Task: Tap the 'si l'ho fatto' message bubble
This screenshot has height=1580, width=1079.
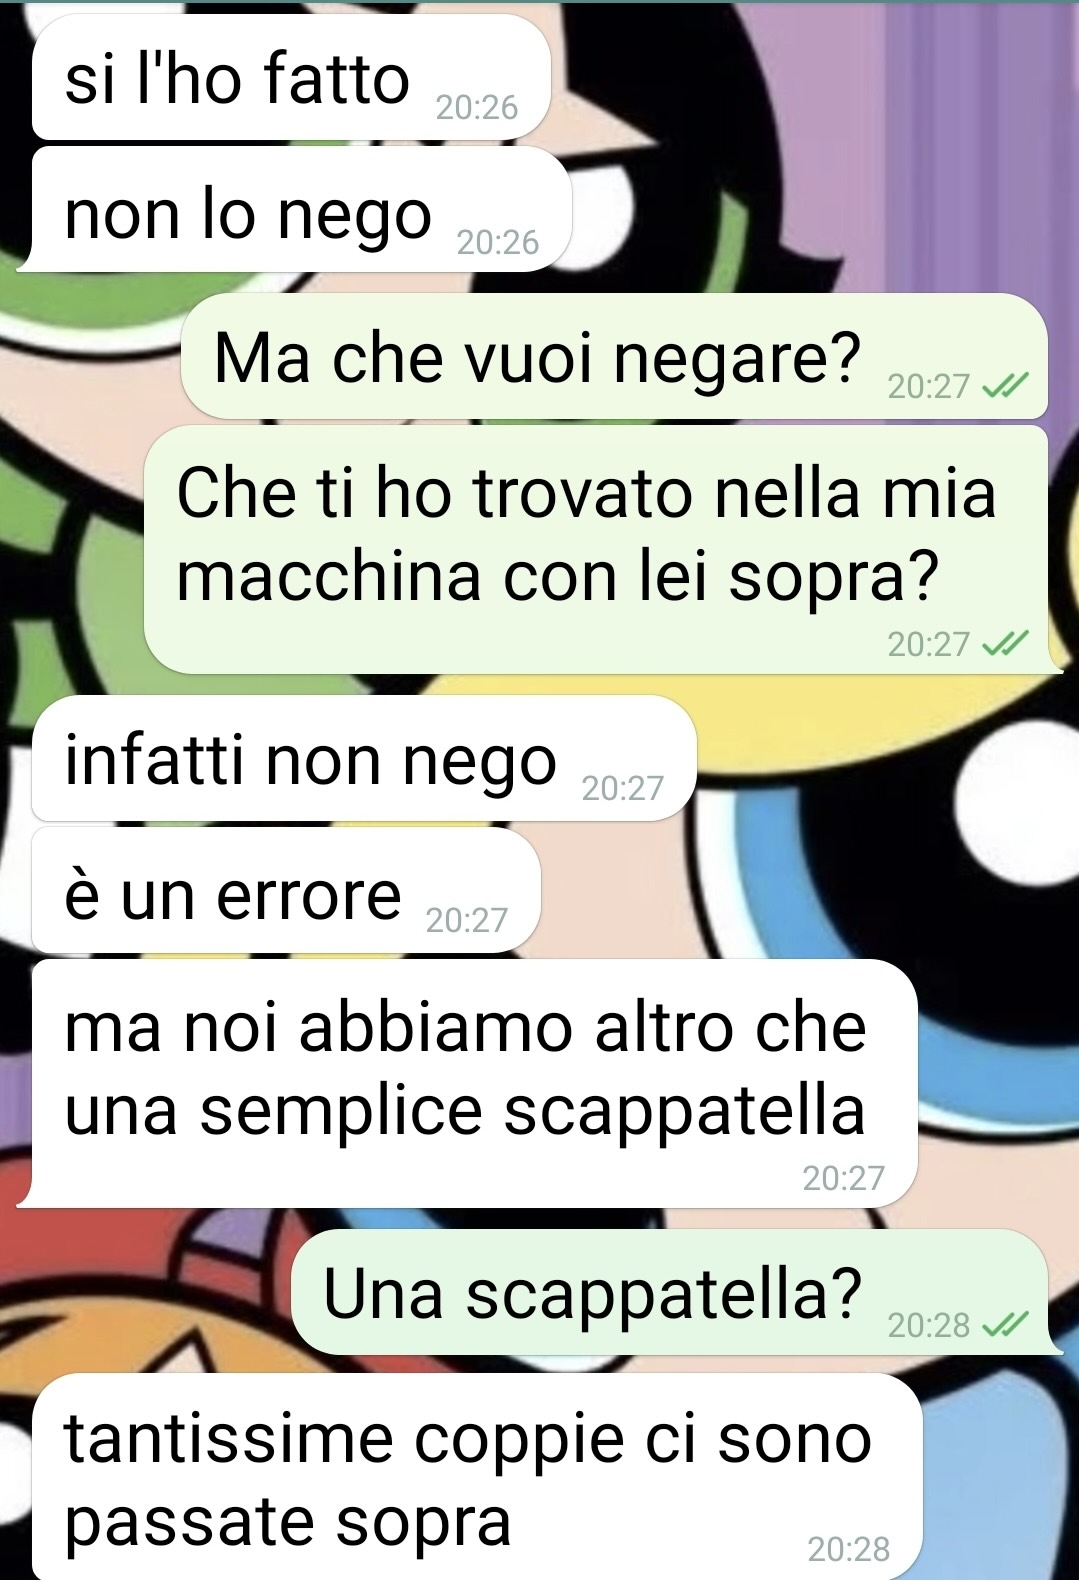Action: click(x=291, y=77)
